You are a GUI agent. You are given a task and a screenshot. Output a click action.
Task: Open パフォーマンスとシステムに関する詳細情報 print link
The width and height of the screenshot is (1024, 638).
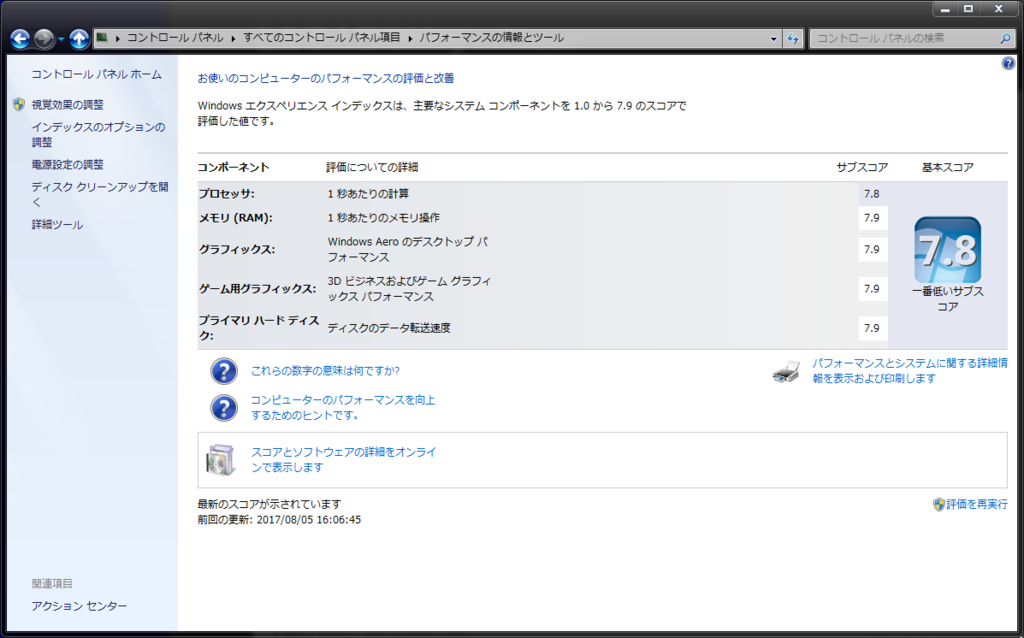pyautogui.click(x=910, y=371)
